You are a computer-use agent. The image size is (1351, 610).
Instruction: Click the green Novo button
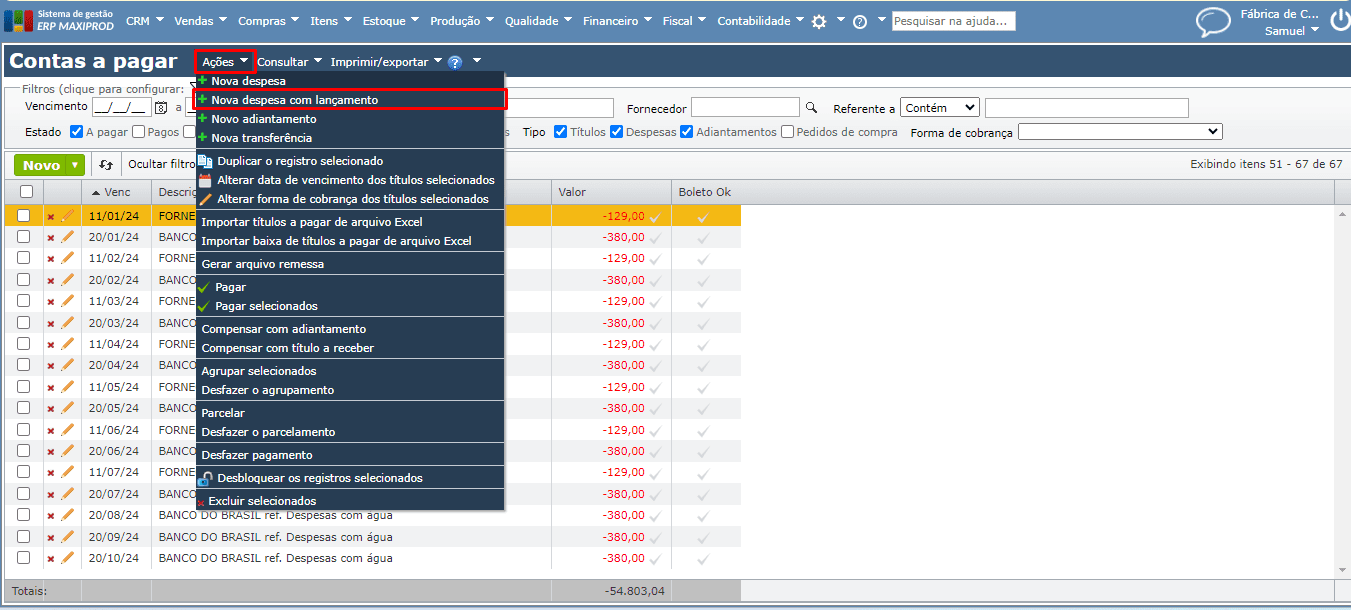[x=41, y=165]
